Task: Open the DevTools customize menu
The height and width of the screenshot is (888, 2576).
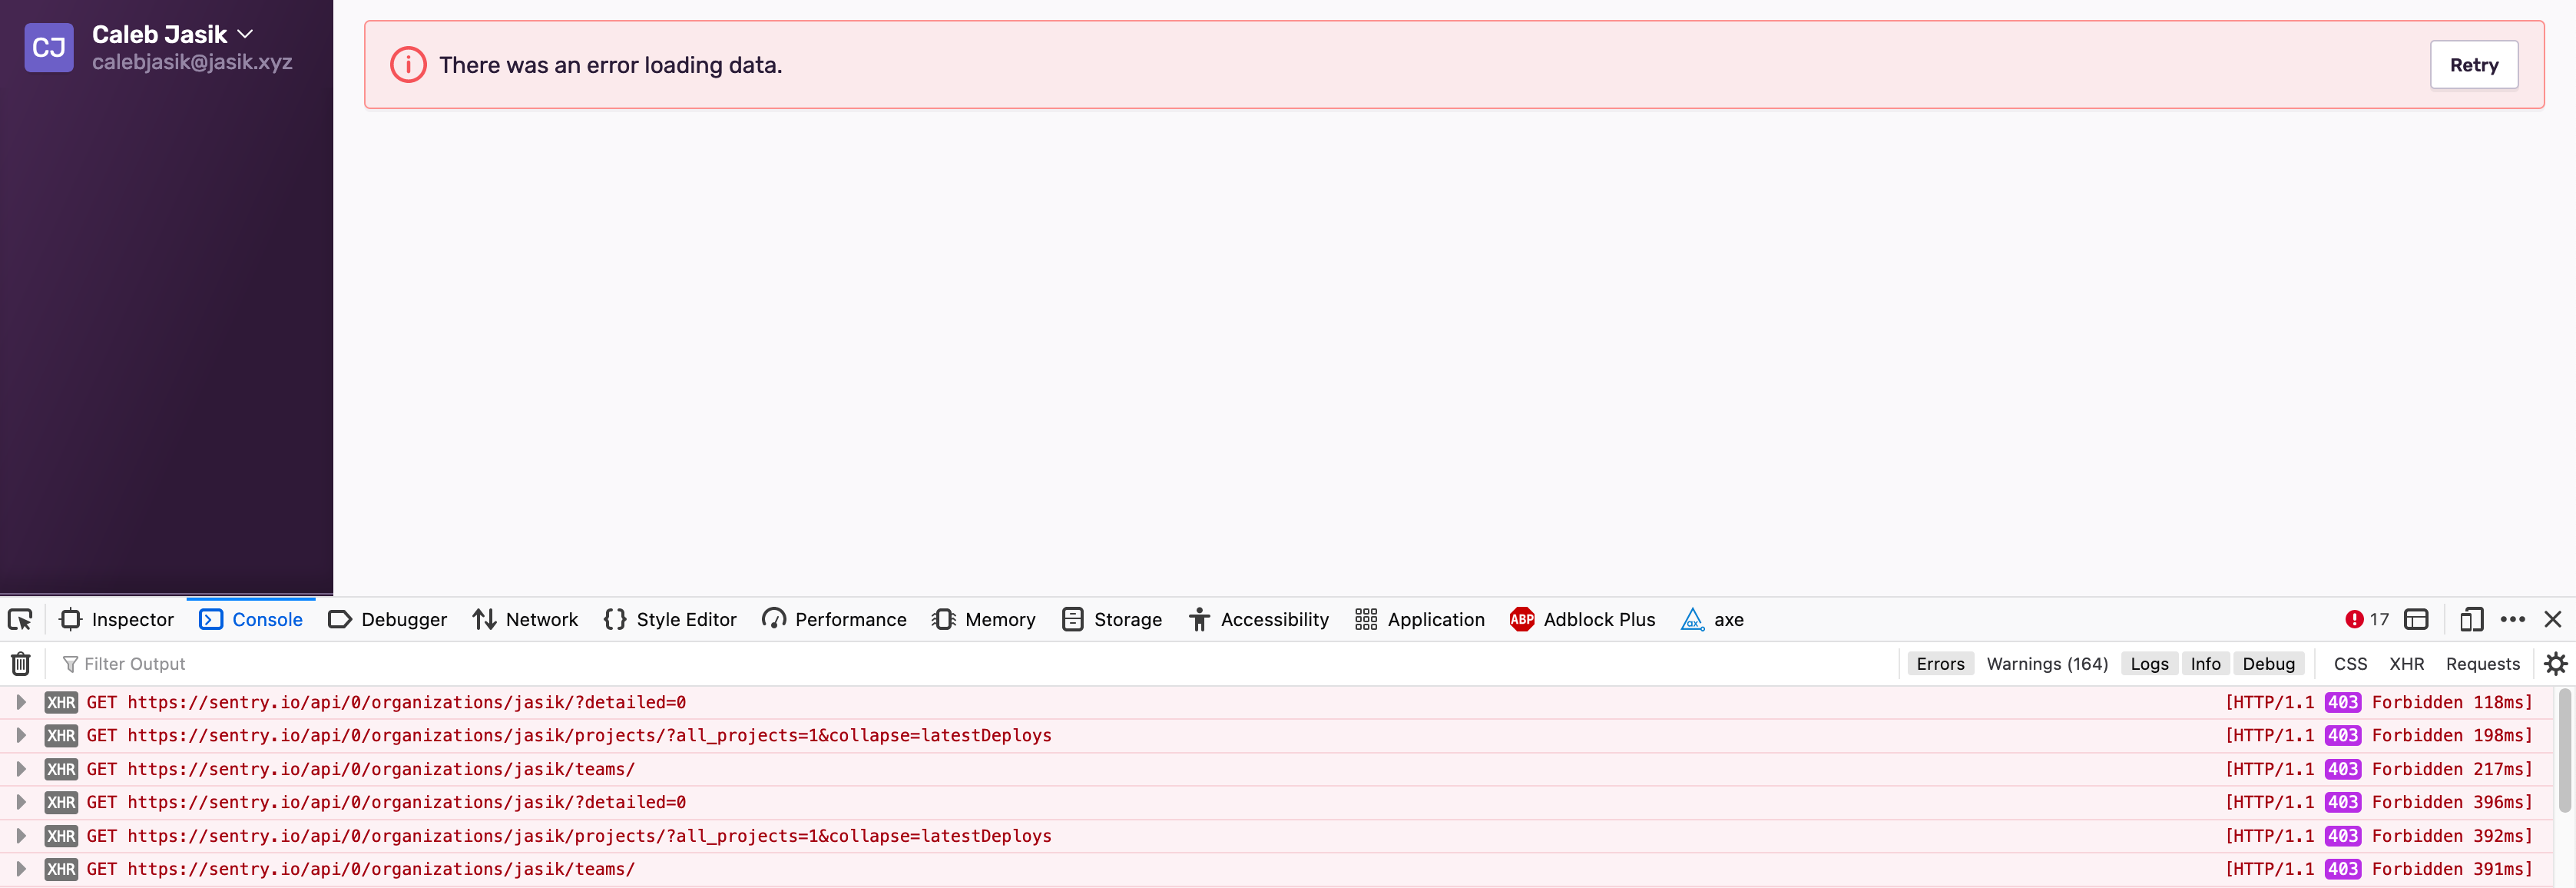Action: click(2514, 619)
